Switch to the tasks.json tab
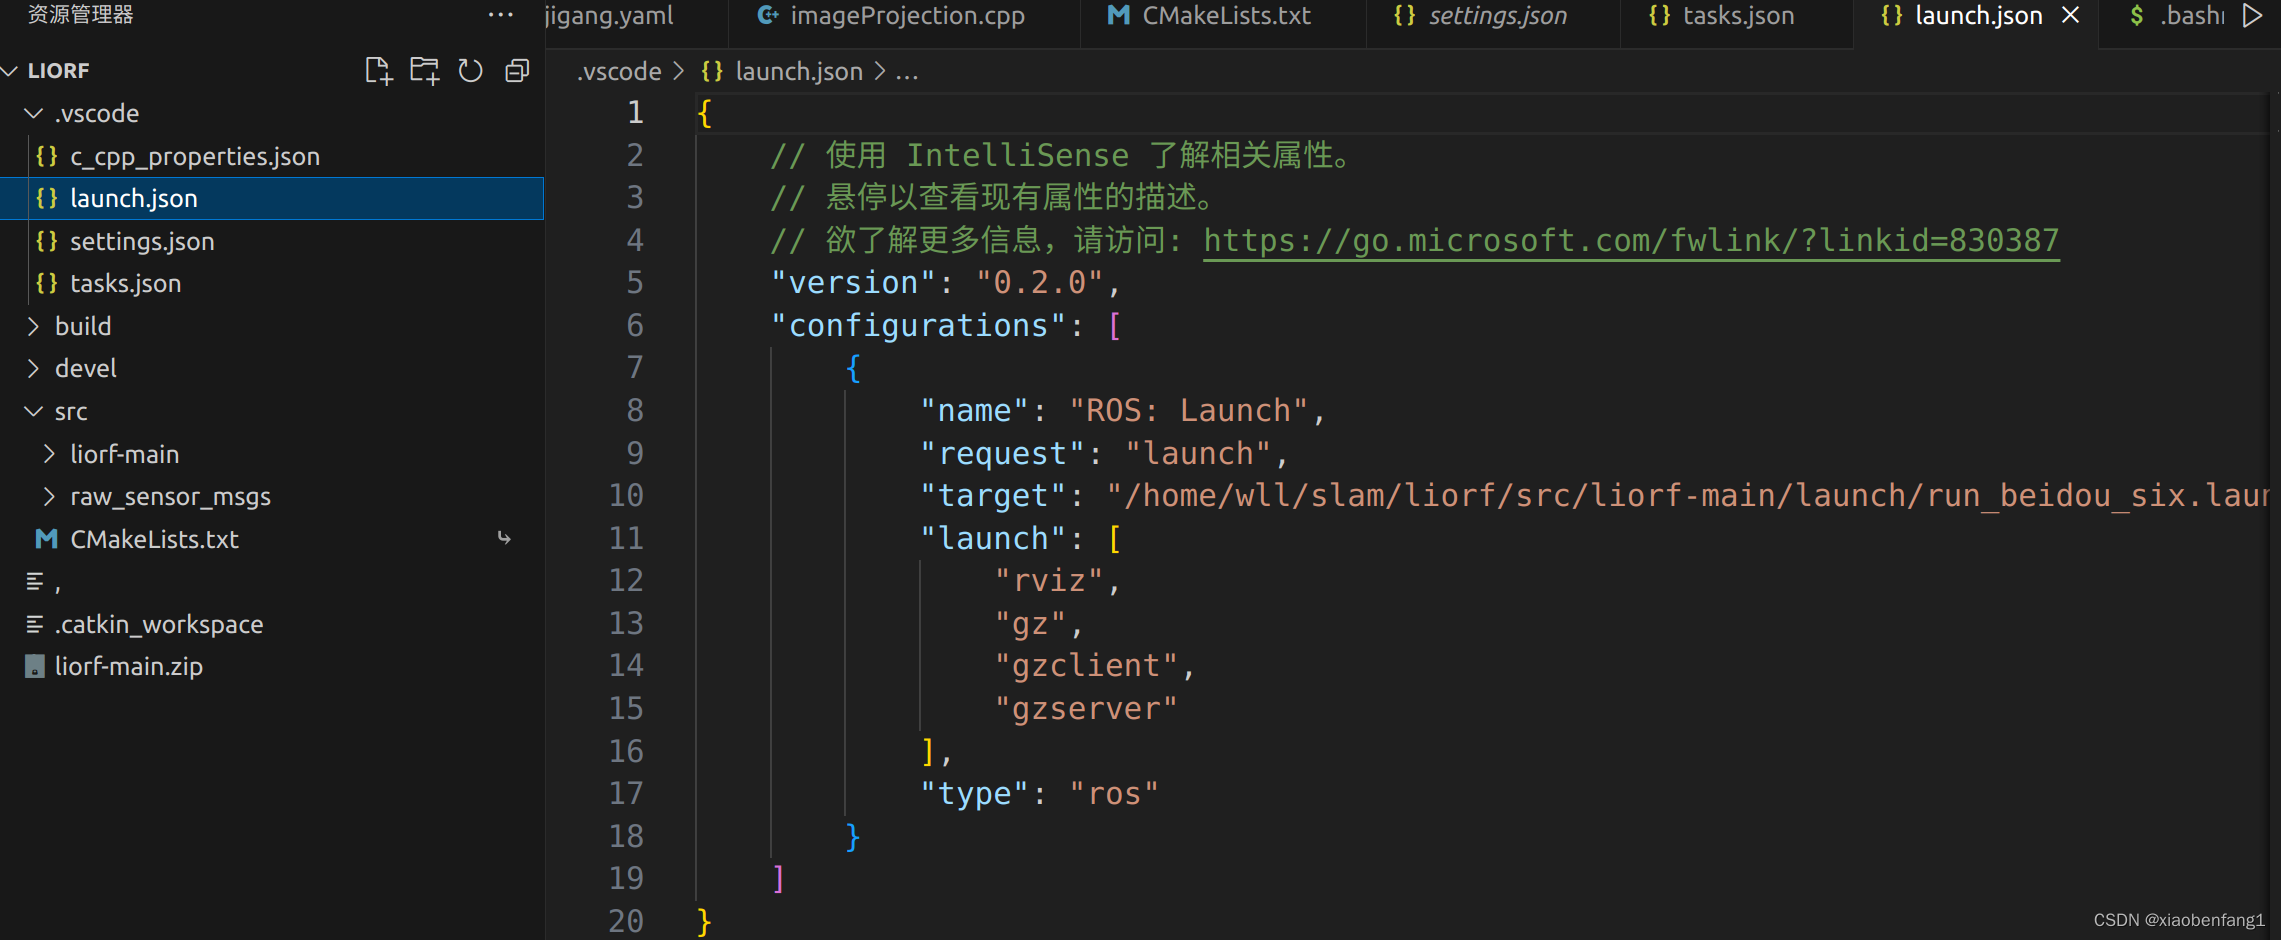This screenshot has height=940, width=2281. click(1737, 15)
